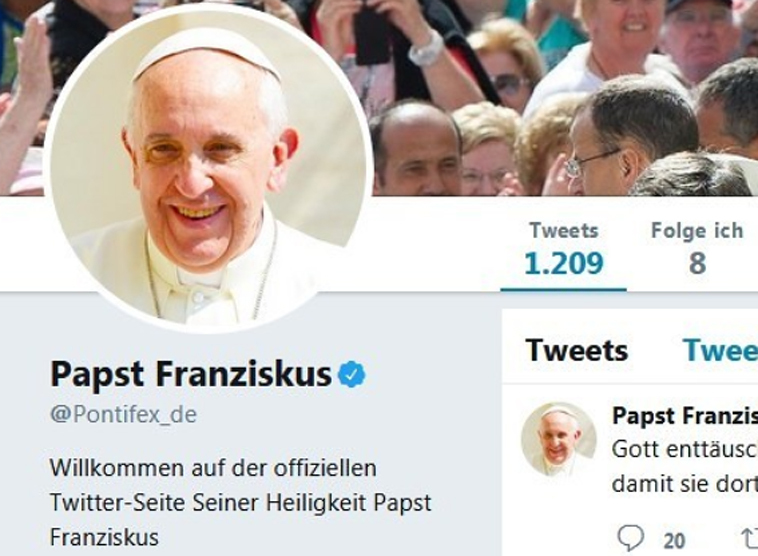The image size is (758, 556).
Task: Switch to the Tweets timeline tab
Action: pyautogui.click(x=576, y=350)
